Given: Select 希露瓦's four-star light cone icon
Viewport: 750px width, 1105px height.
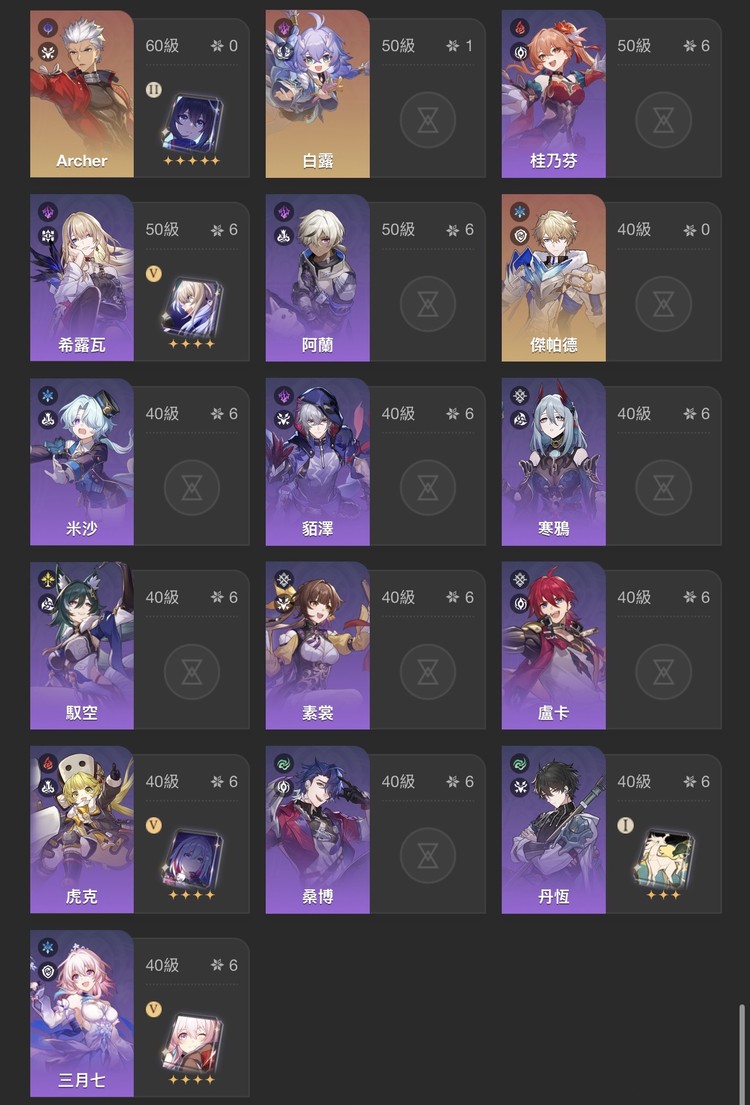Looking at the screenshot, I should pos(192,308).
